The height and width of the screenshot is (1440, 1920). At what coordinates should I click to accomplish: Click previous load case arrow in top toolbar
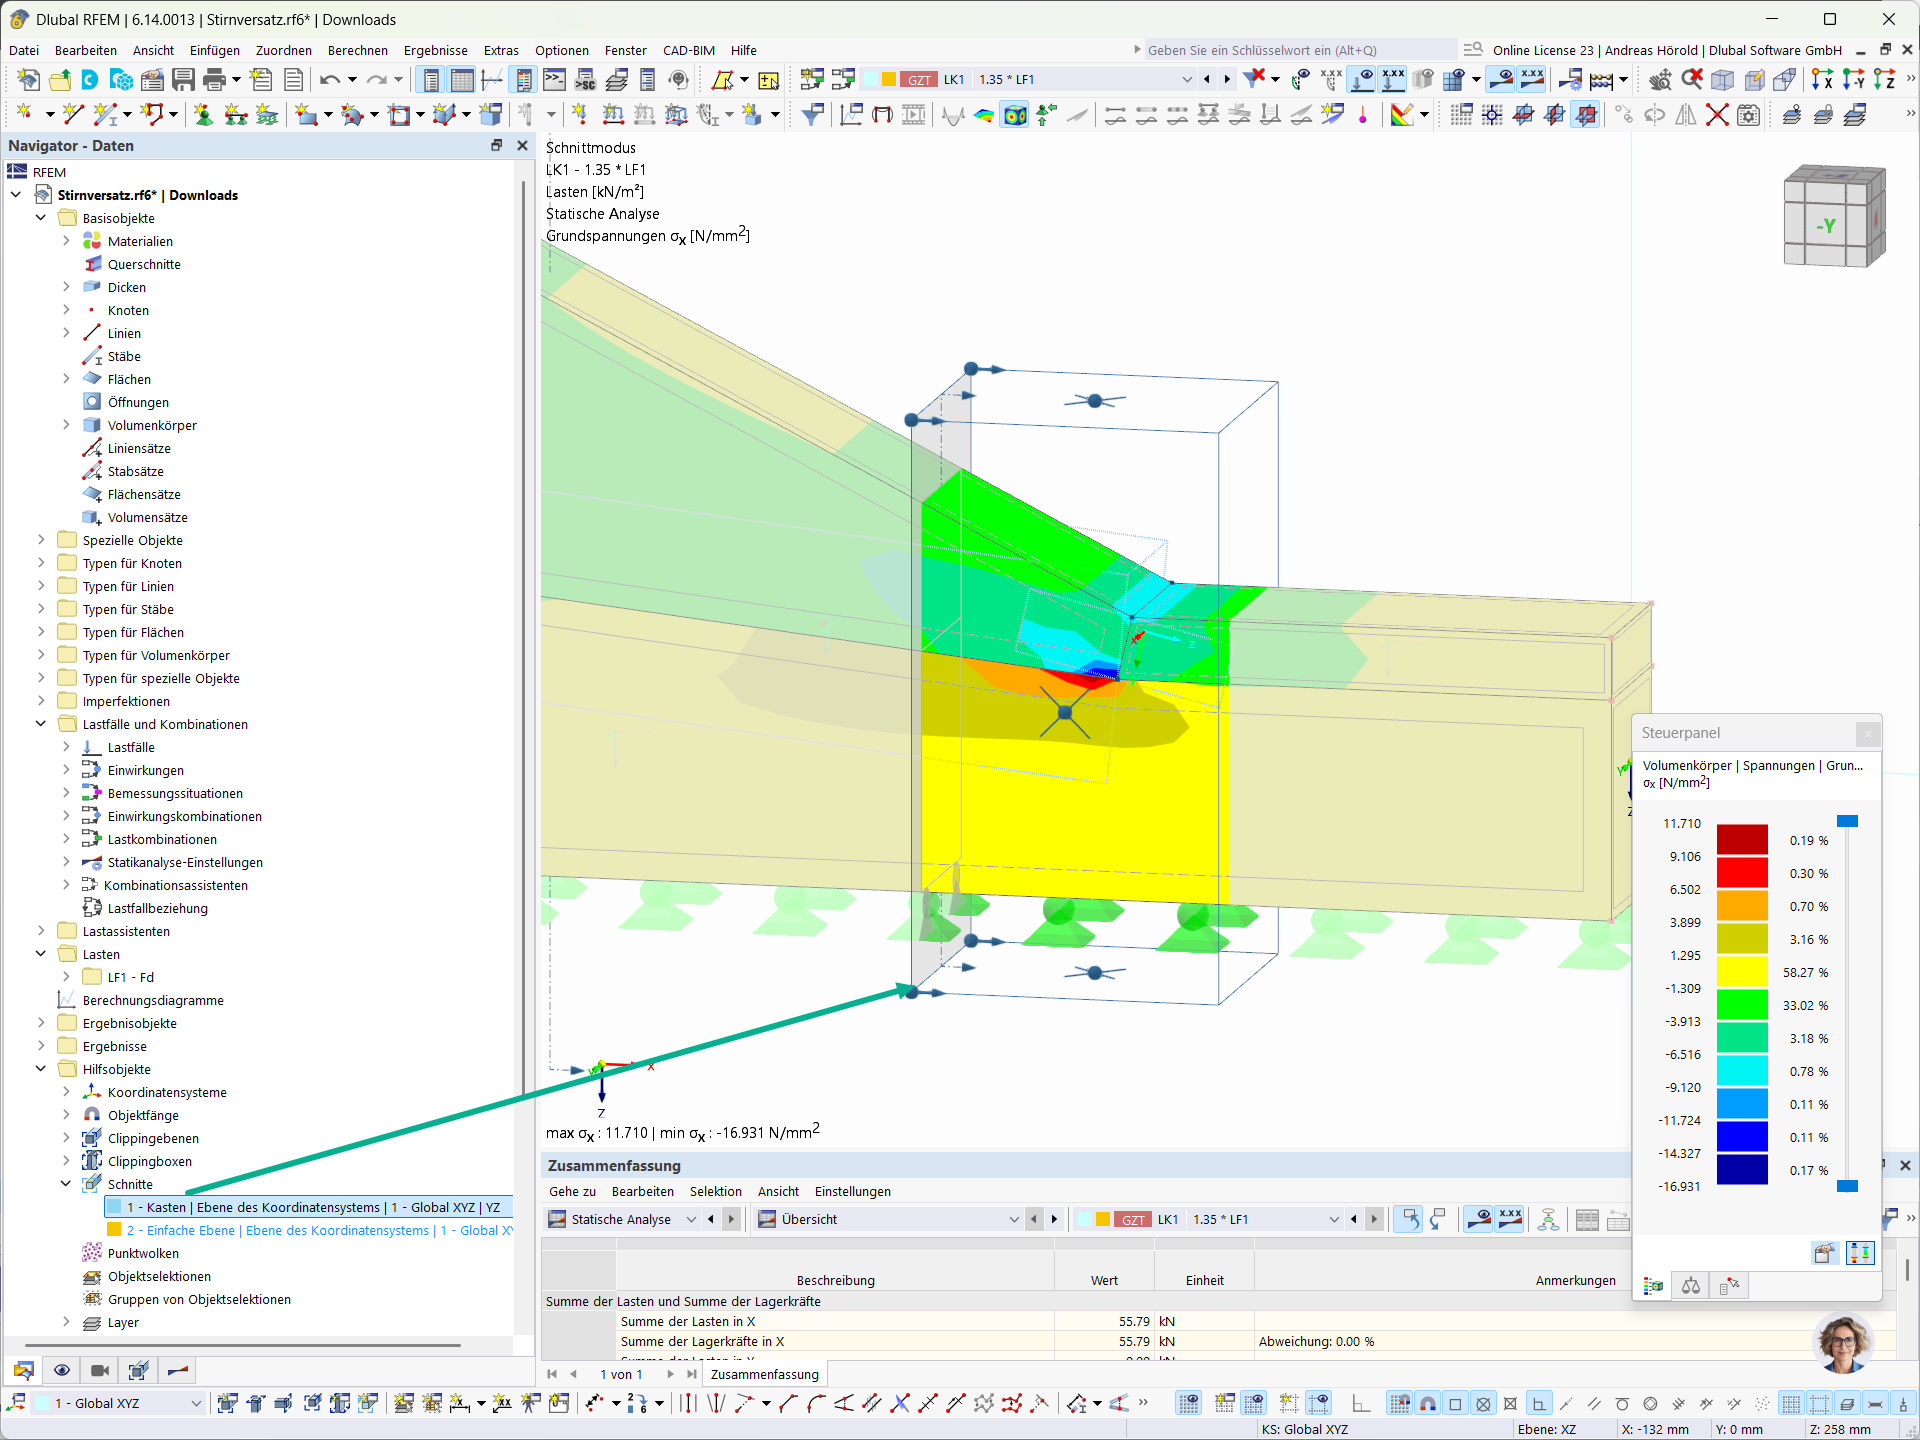point(1207,80)
